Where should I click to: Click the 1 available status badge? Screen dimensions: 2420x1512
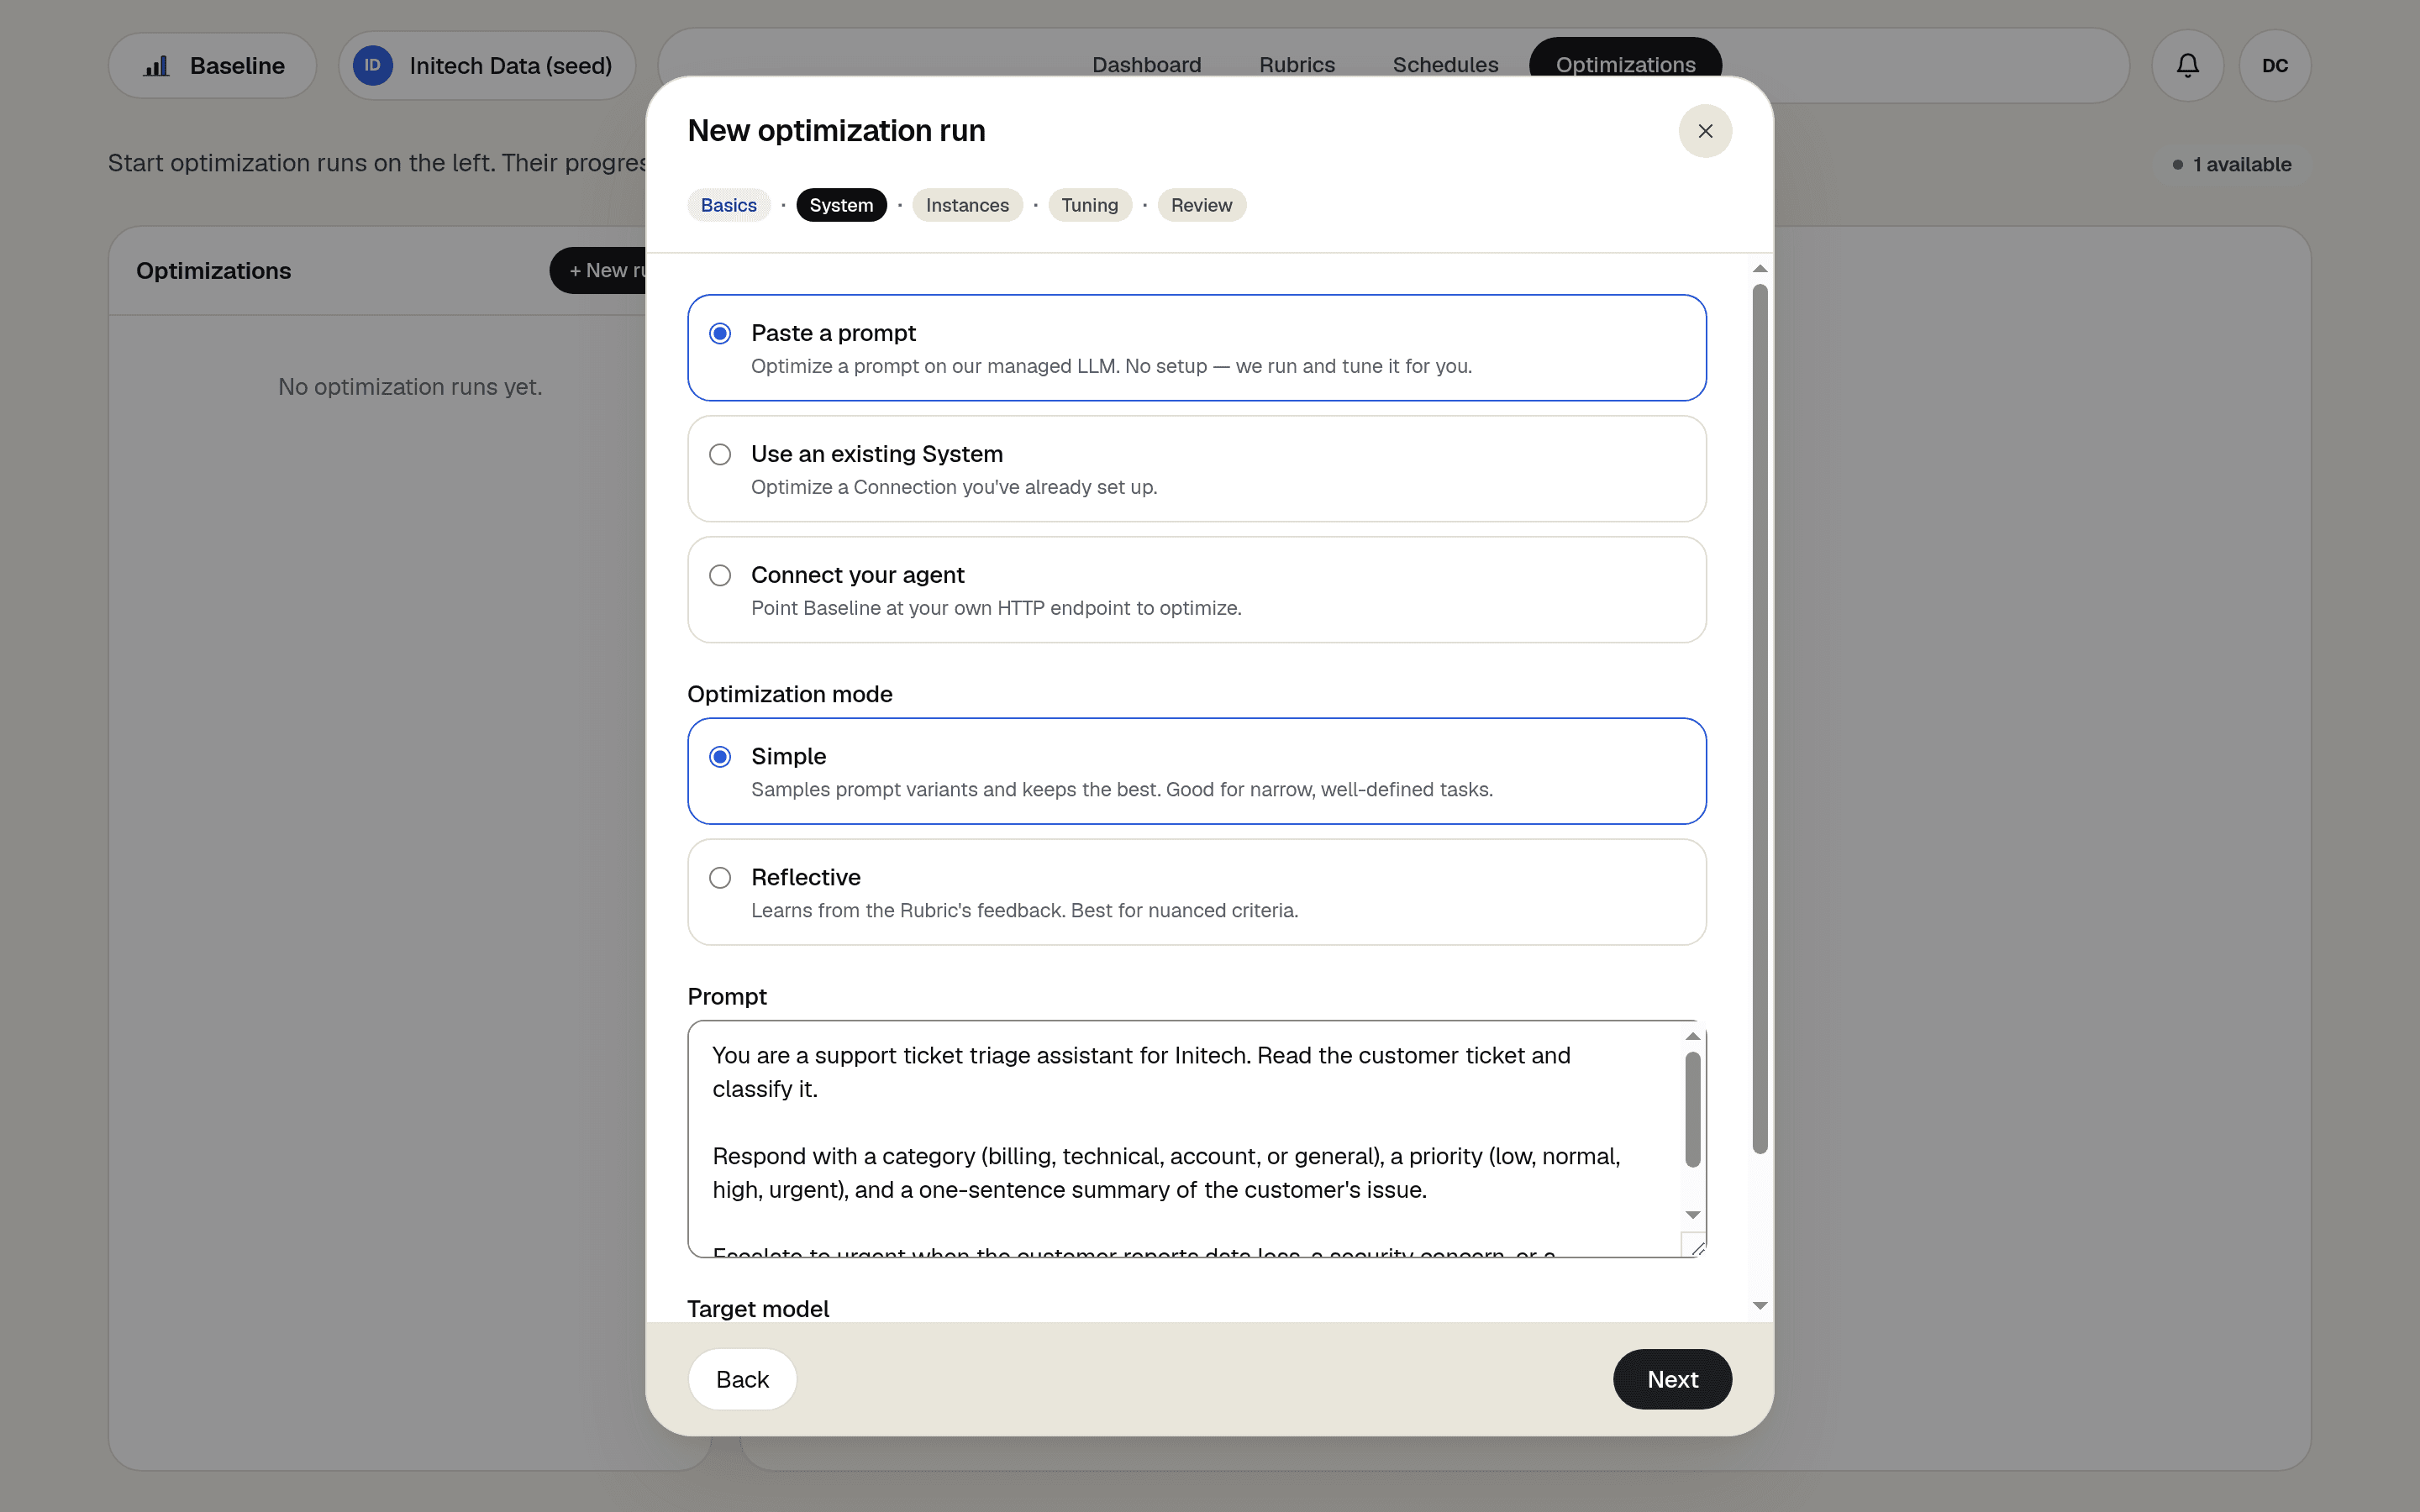pos(2231,164)
